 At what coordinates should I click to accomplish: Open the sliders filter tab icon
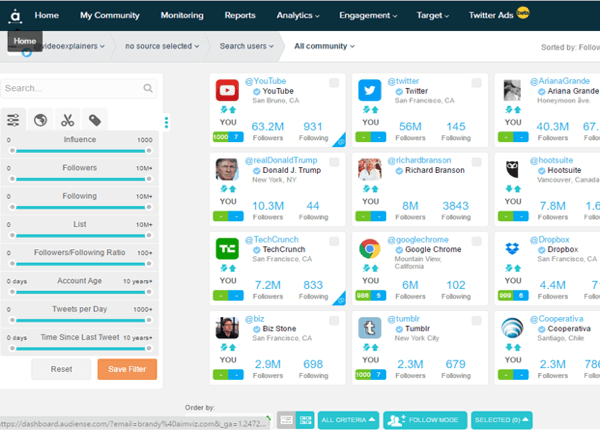point(13,120)
